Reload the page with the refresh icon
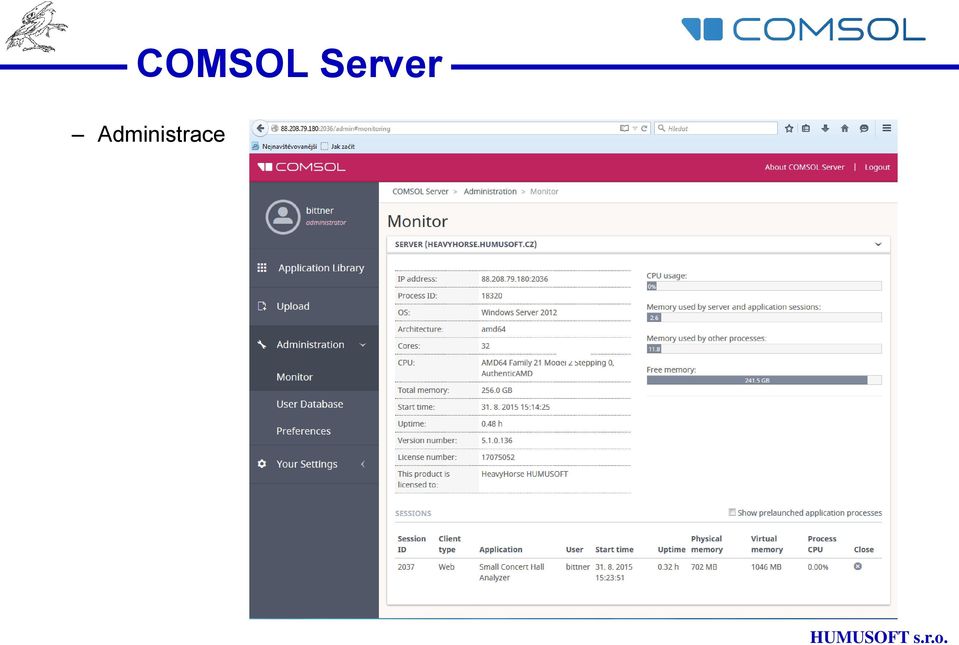The image size is (959, 645). (644, 128)
